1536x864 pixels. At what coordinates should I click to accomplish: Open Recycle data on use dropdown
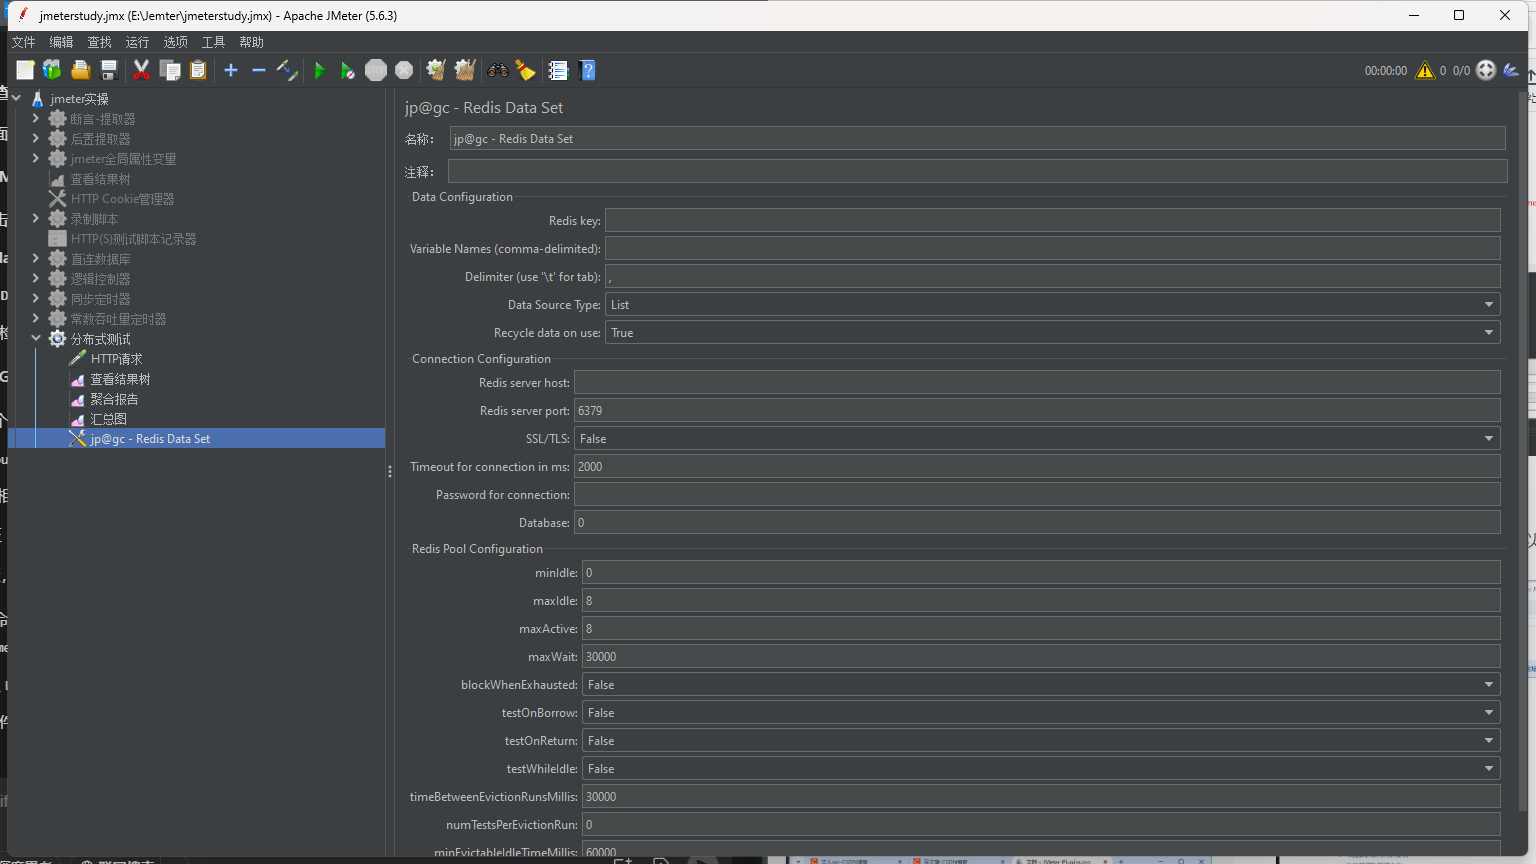pyautogui.click(x=1053, y=333)
